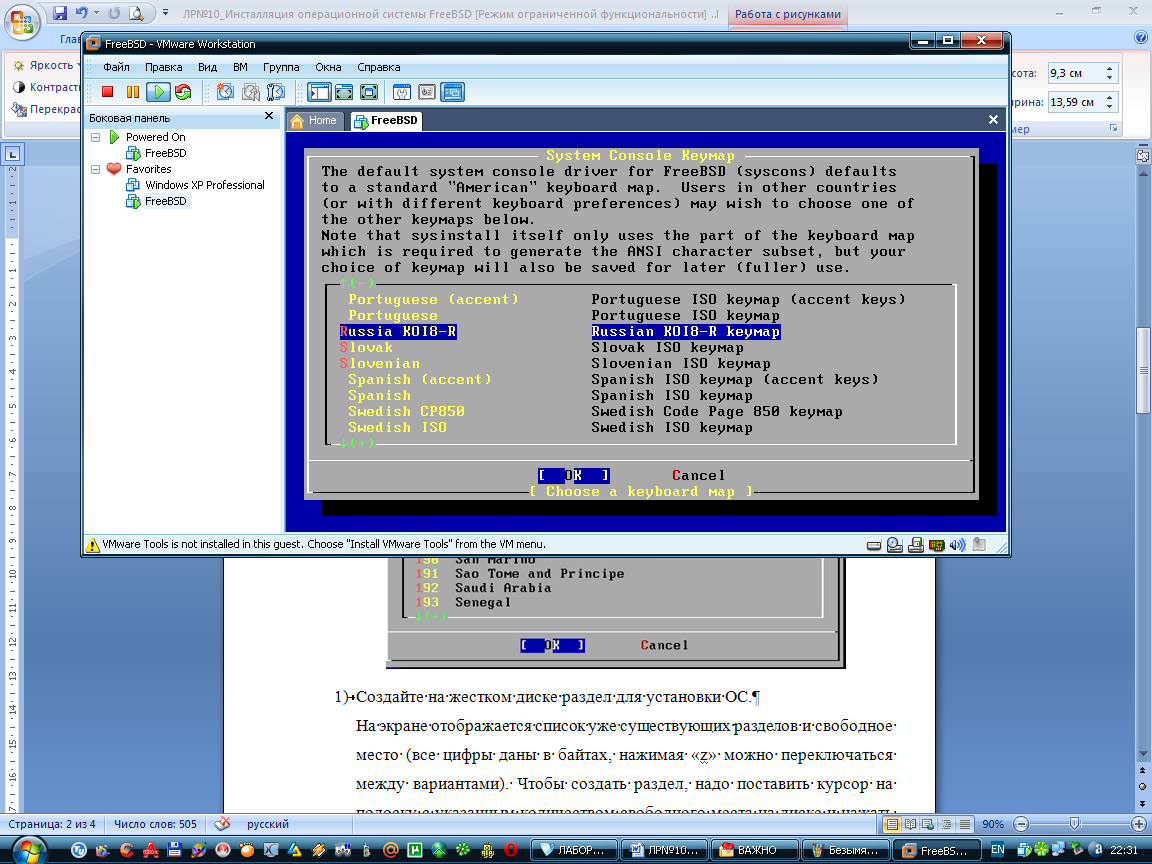Click the page counter Страница: 2 из 4

coord(51,824)
